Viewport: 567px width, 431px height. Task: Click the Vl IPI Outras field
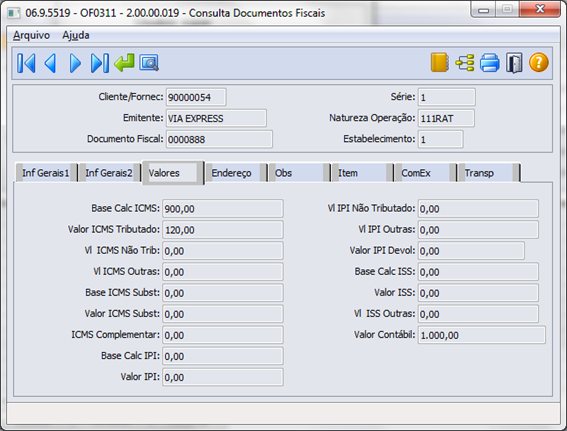click(x=478, y=230)
